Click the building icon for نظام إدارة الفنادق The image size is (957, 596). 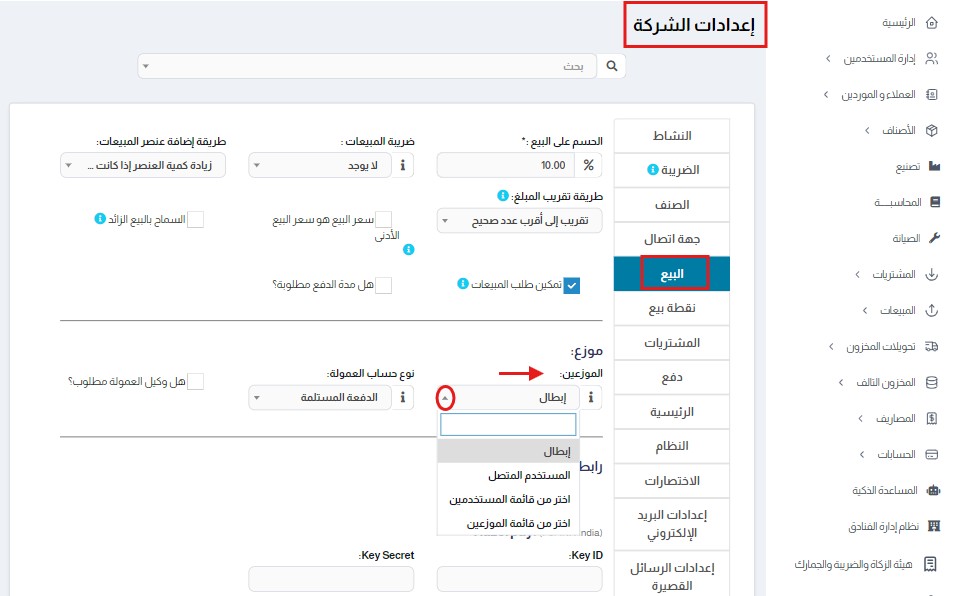click(x=933, y=526)
